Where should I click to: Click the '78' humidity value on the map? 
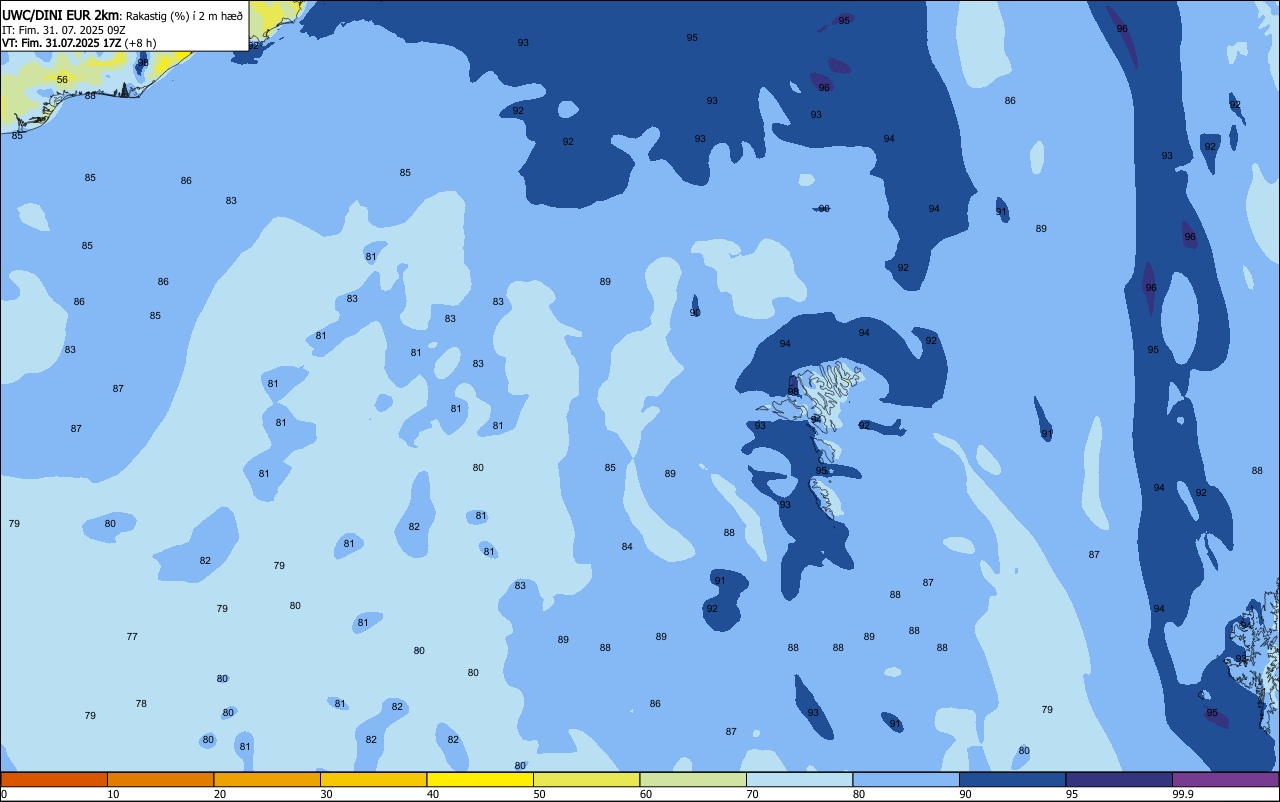141,704
